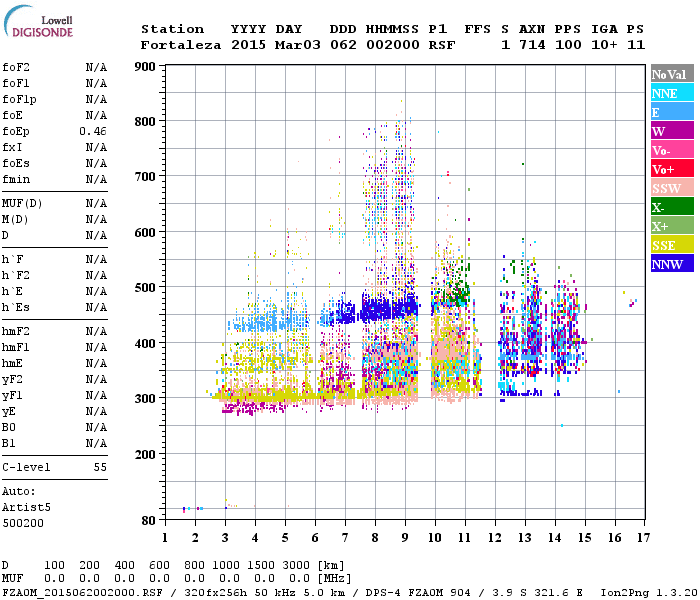The image size is (700, 600).
Task: Click the date value Mar03
Action: tap(298, 45)
